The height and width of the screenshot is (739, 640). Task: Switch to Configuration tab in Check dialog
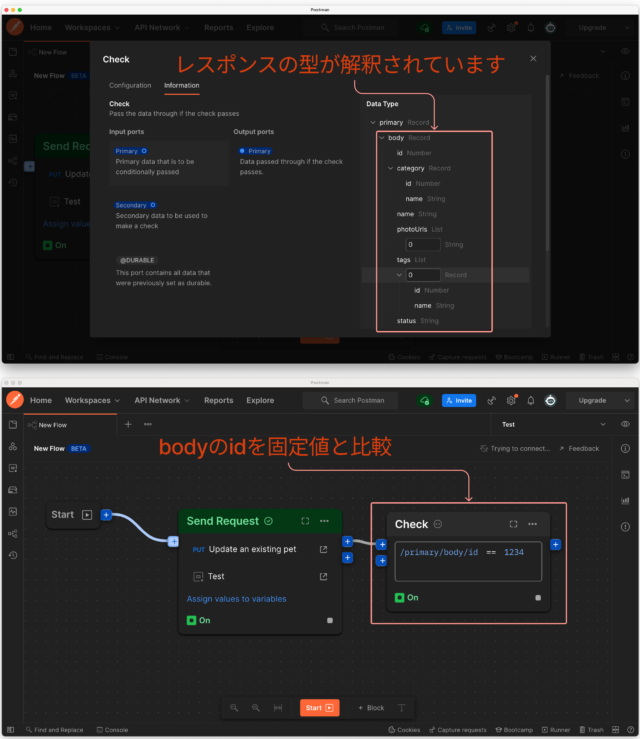pos(130,85)
